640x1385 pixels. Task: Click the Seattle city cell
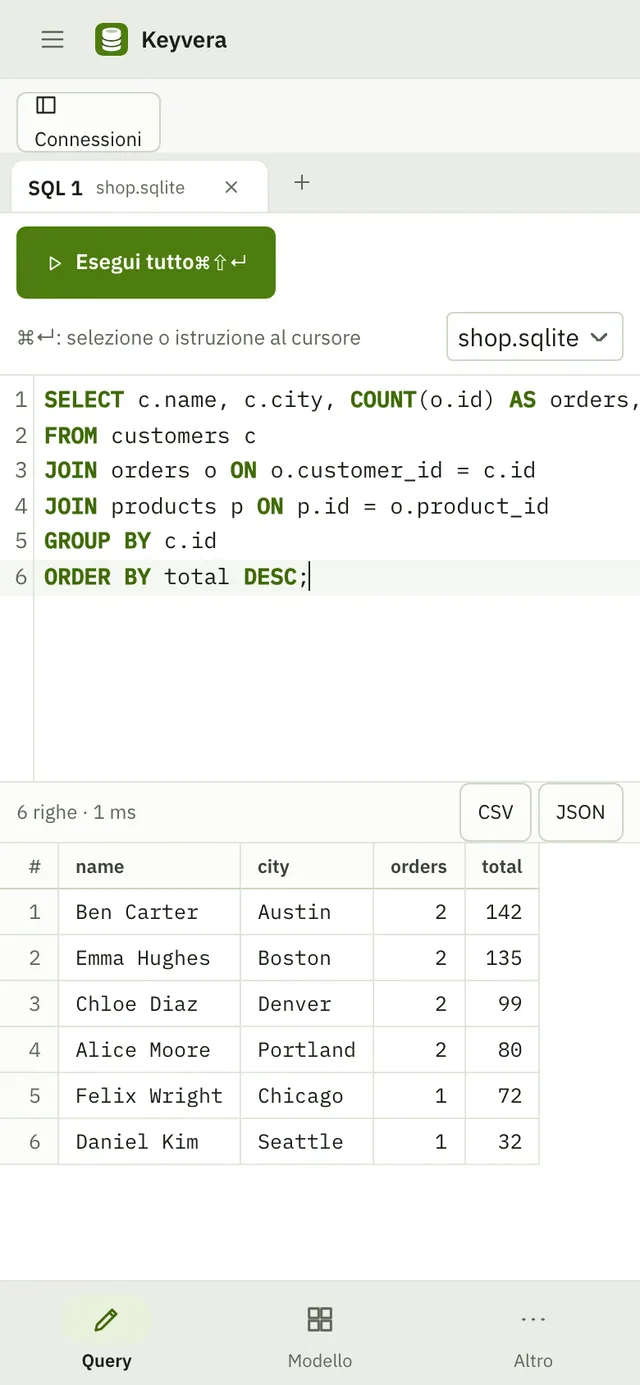click(307, 1142)
